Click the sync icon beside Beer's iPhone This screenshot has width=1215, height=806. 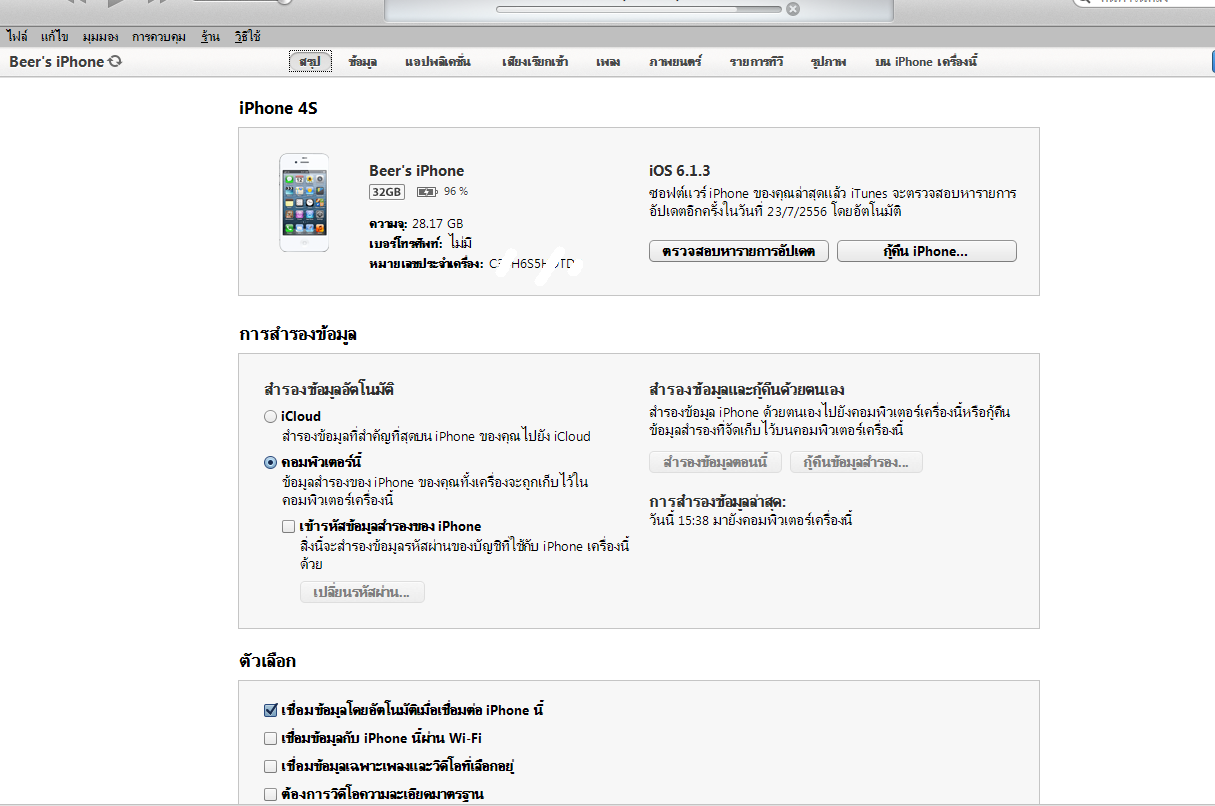coord(116,62)
